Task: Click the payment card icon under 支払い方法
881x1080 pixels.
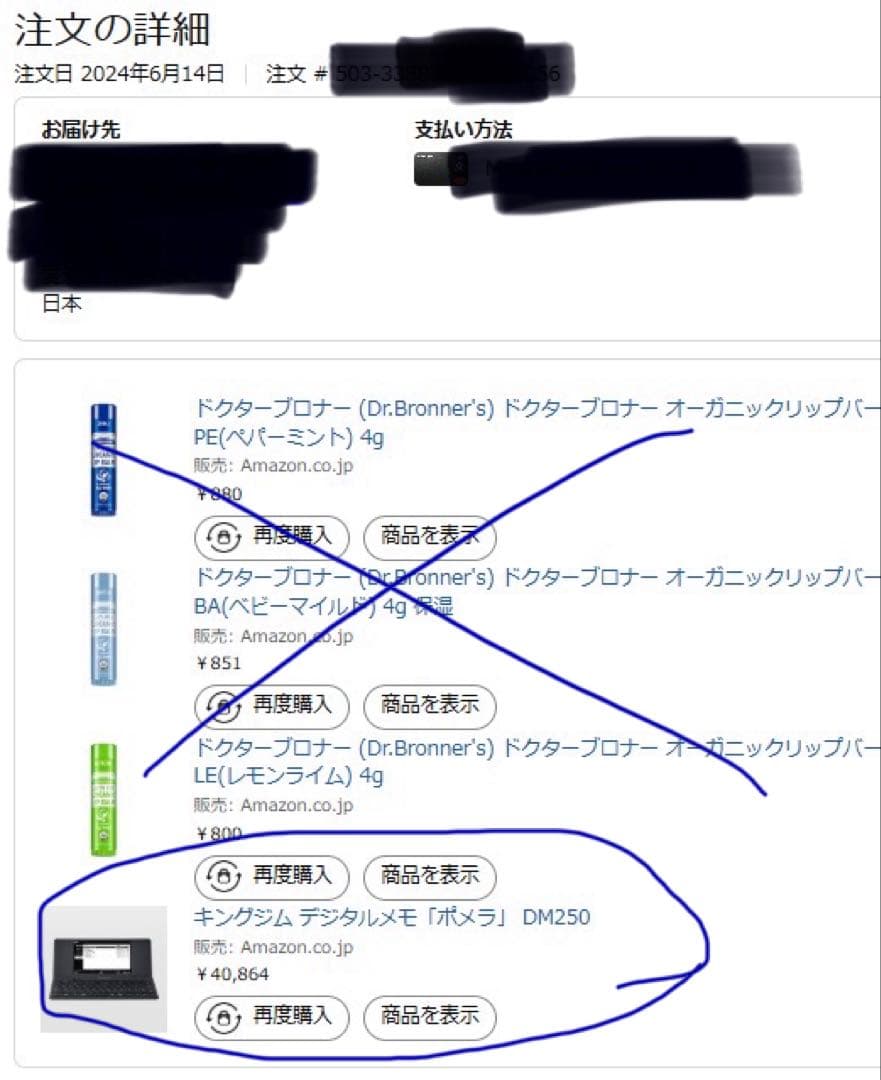Action: point(441,169)
